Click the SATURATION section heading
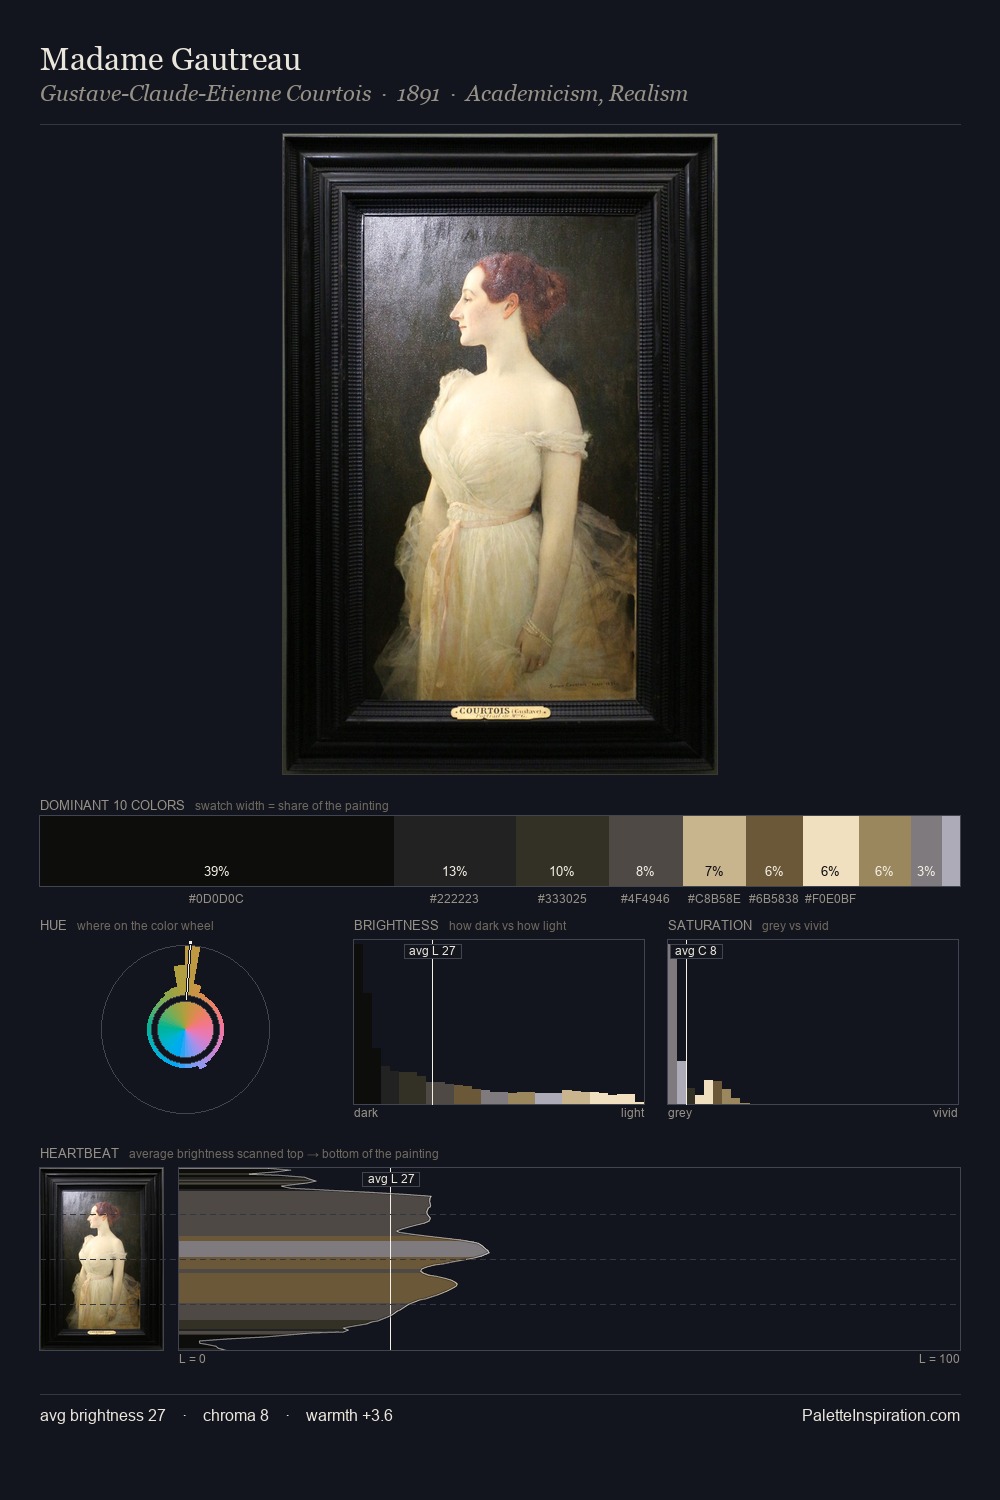1000x1500 pixels. (710, 925)
